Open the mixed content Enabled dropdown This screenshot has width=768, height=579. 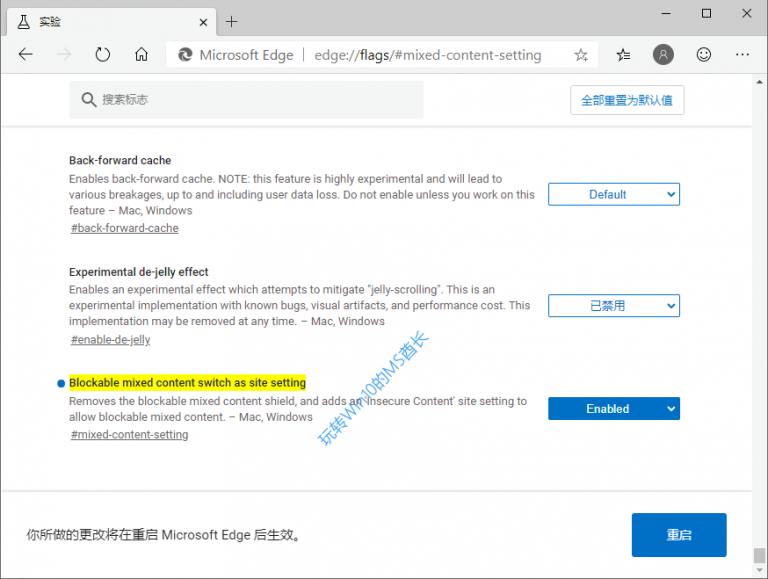coord(614,409)
